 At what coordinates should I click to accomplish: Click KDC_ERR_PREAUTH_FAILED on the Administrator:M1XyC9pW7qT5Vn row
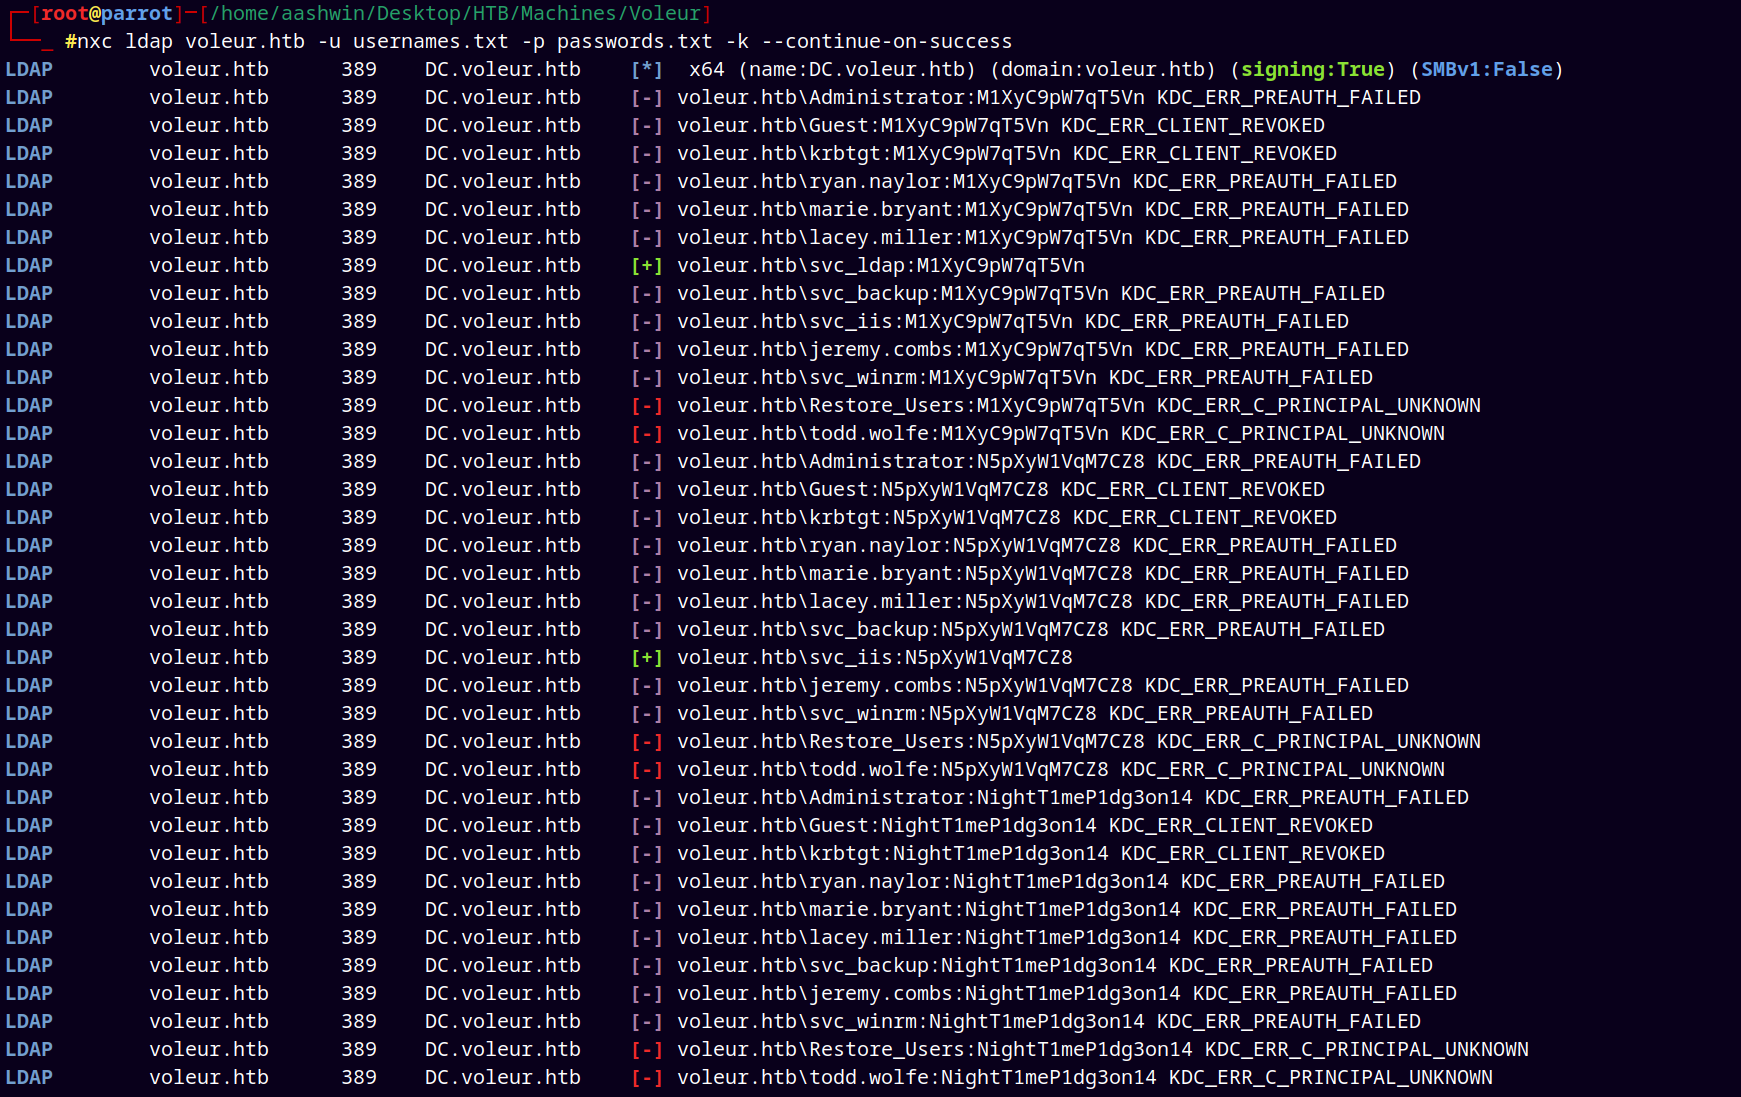1289,97
